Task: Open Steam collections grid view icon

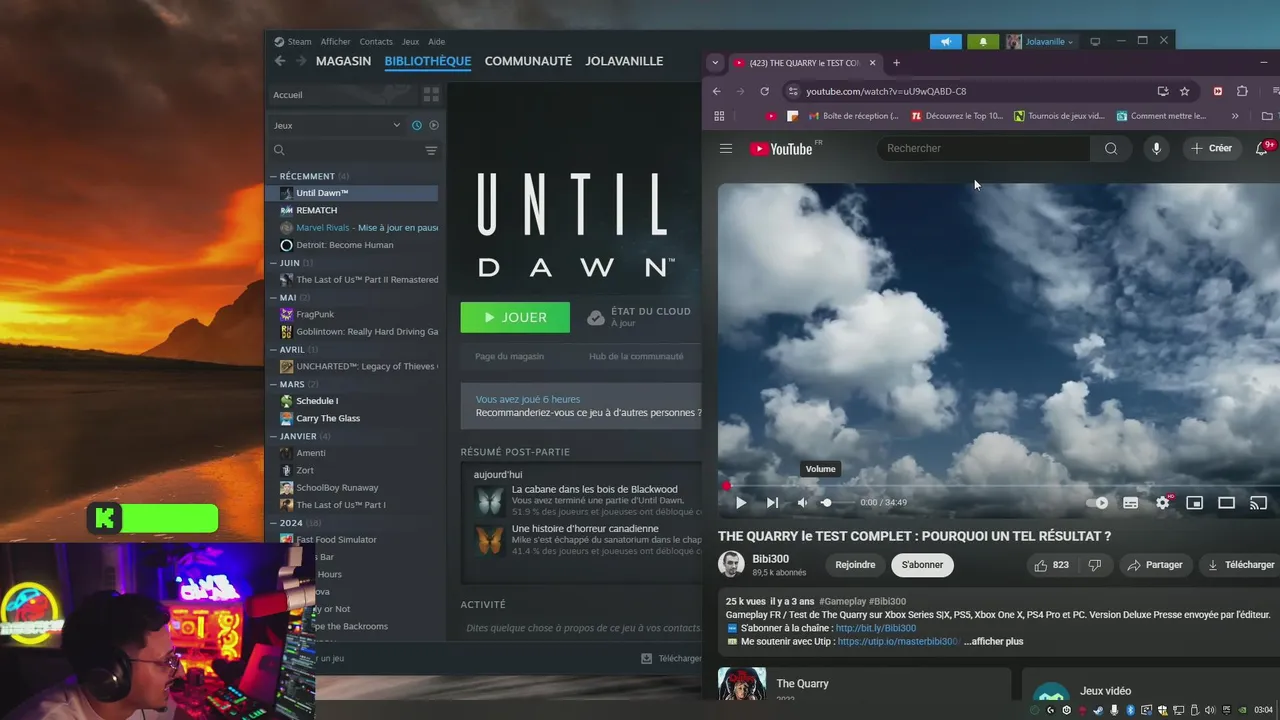Action: click(x=431, y=95)
